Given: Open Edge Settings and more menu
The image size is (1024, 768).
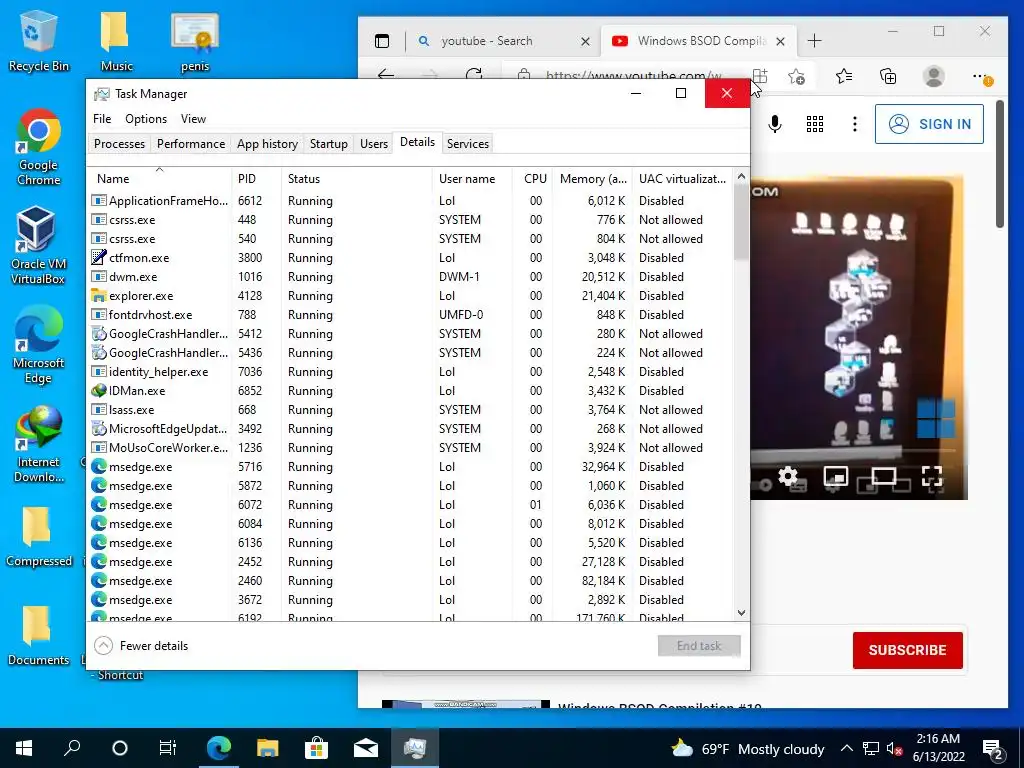Looking at the screenshot, I should (x=981, y=76).
